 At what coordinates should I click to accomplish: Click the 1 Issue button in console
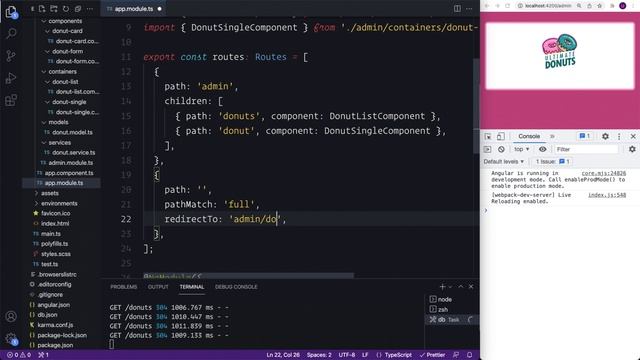553,162
